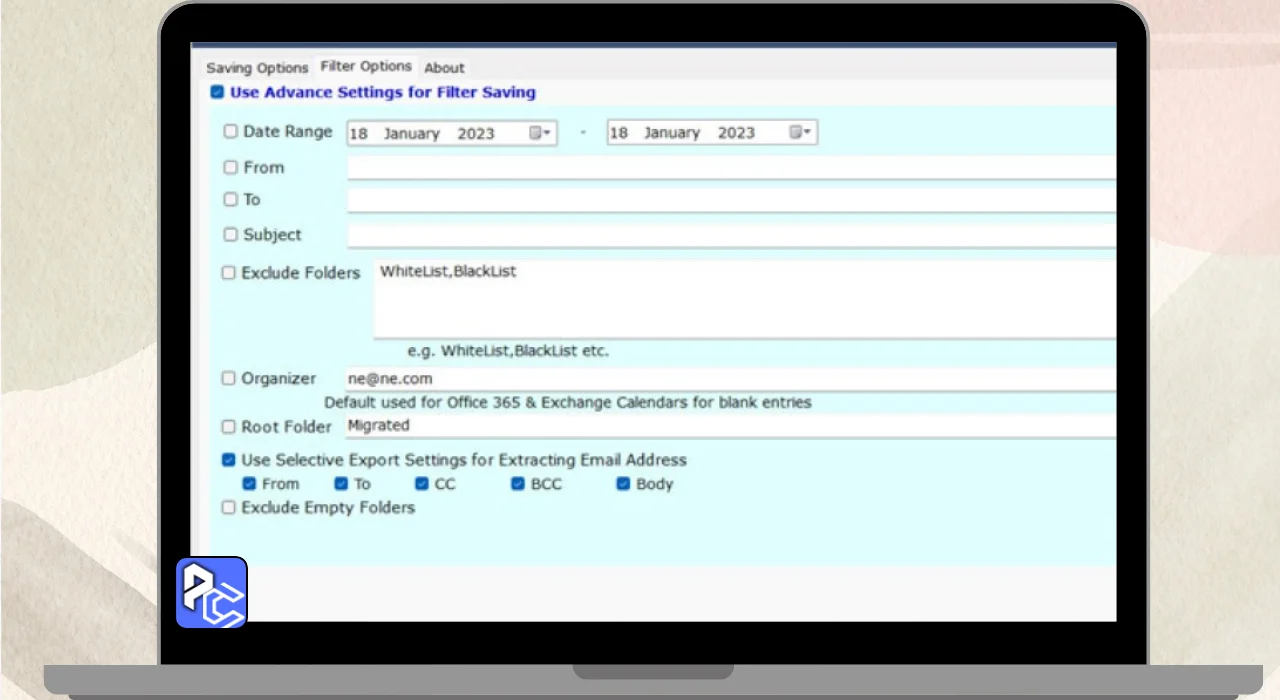Screen dimensions: 1280x700
Task: Open the end date calendar dropdown
Action: pos(801,132)
